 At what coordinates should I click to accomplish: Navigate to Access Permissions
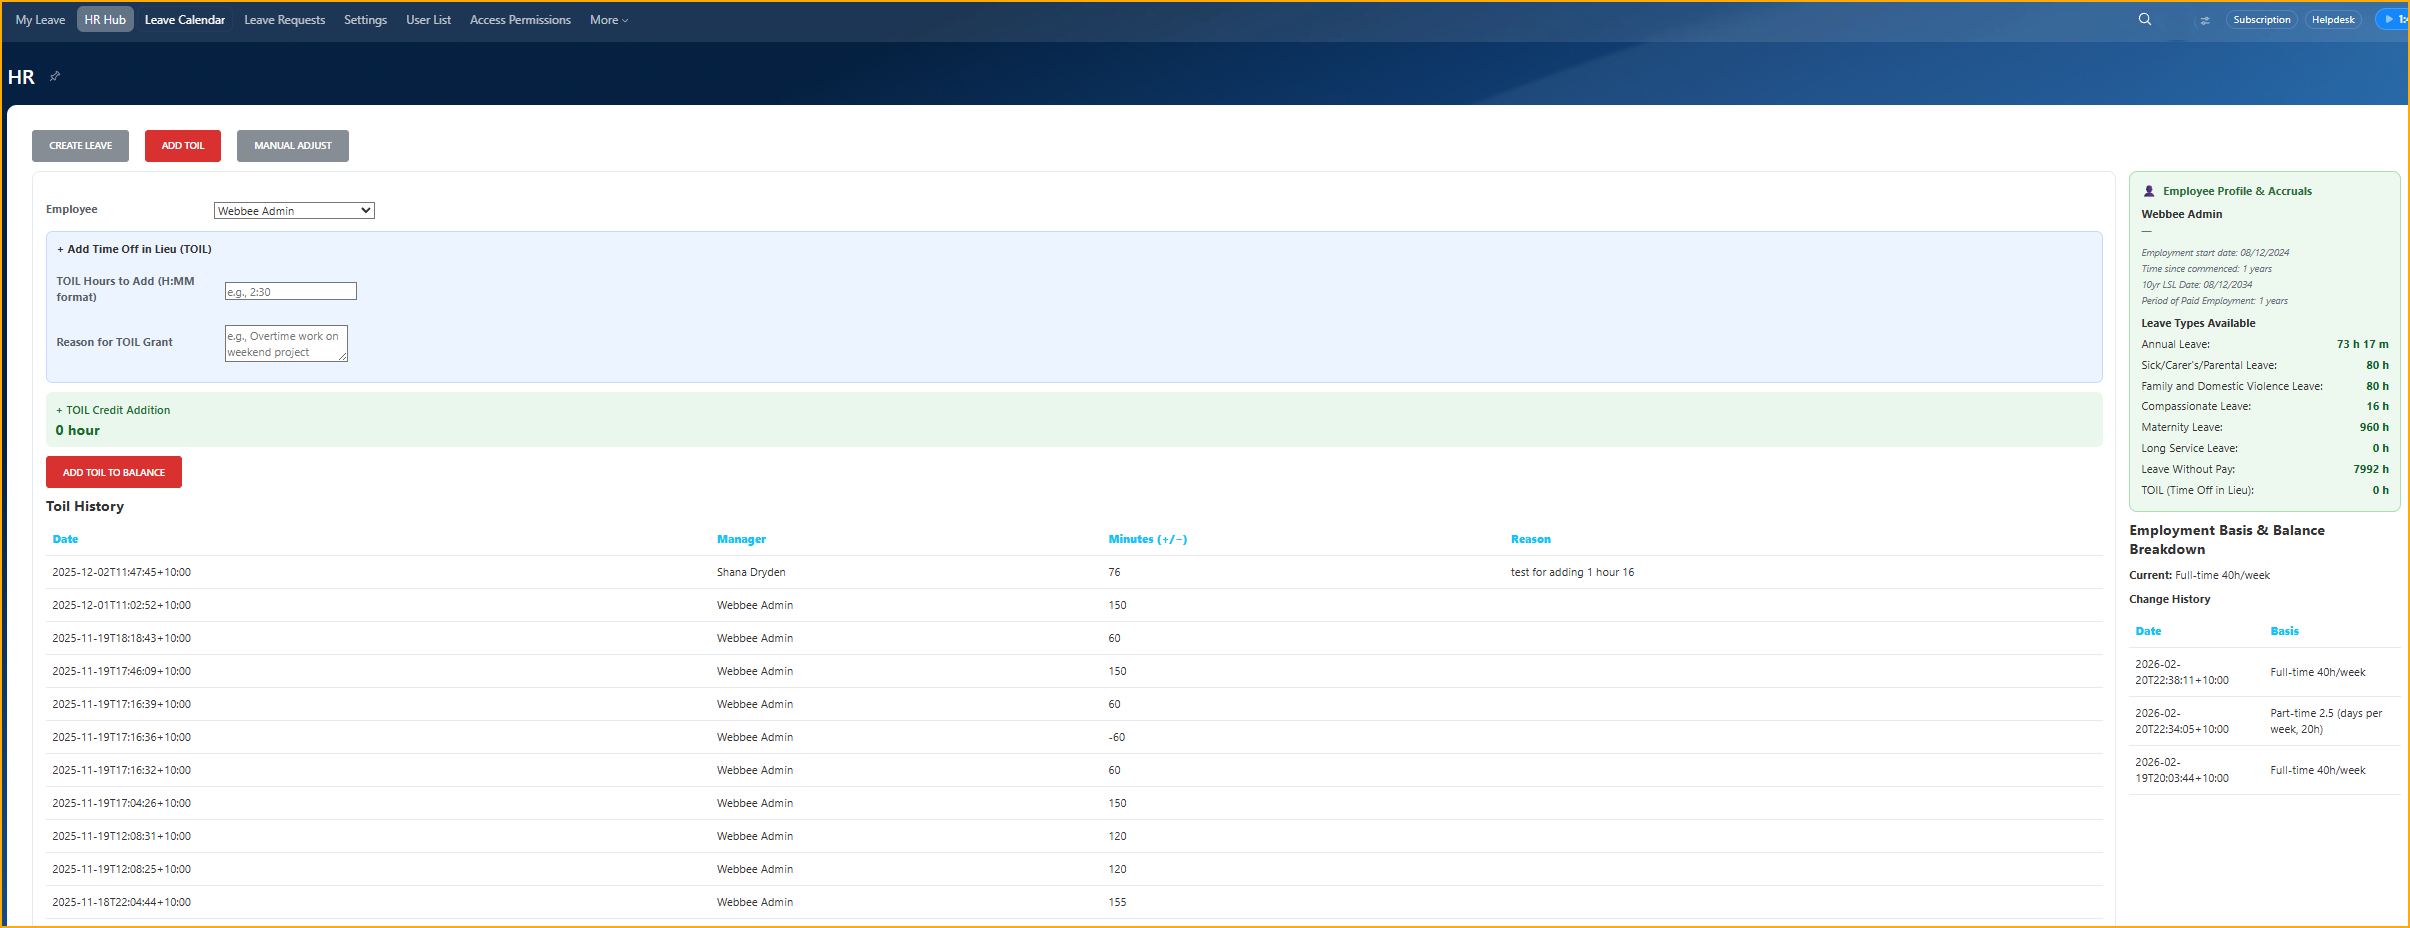[x=519, y=19]
